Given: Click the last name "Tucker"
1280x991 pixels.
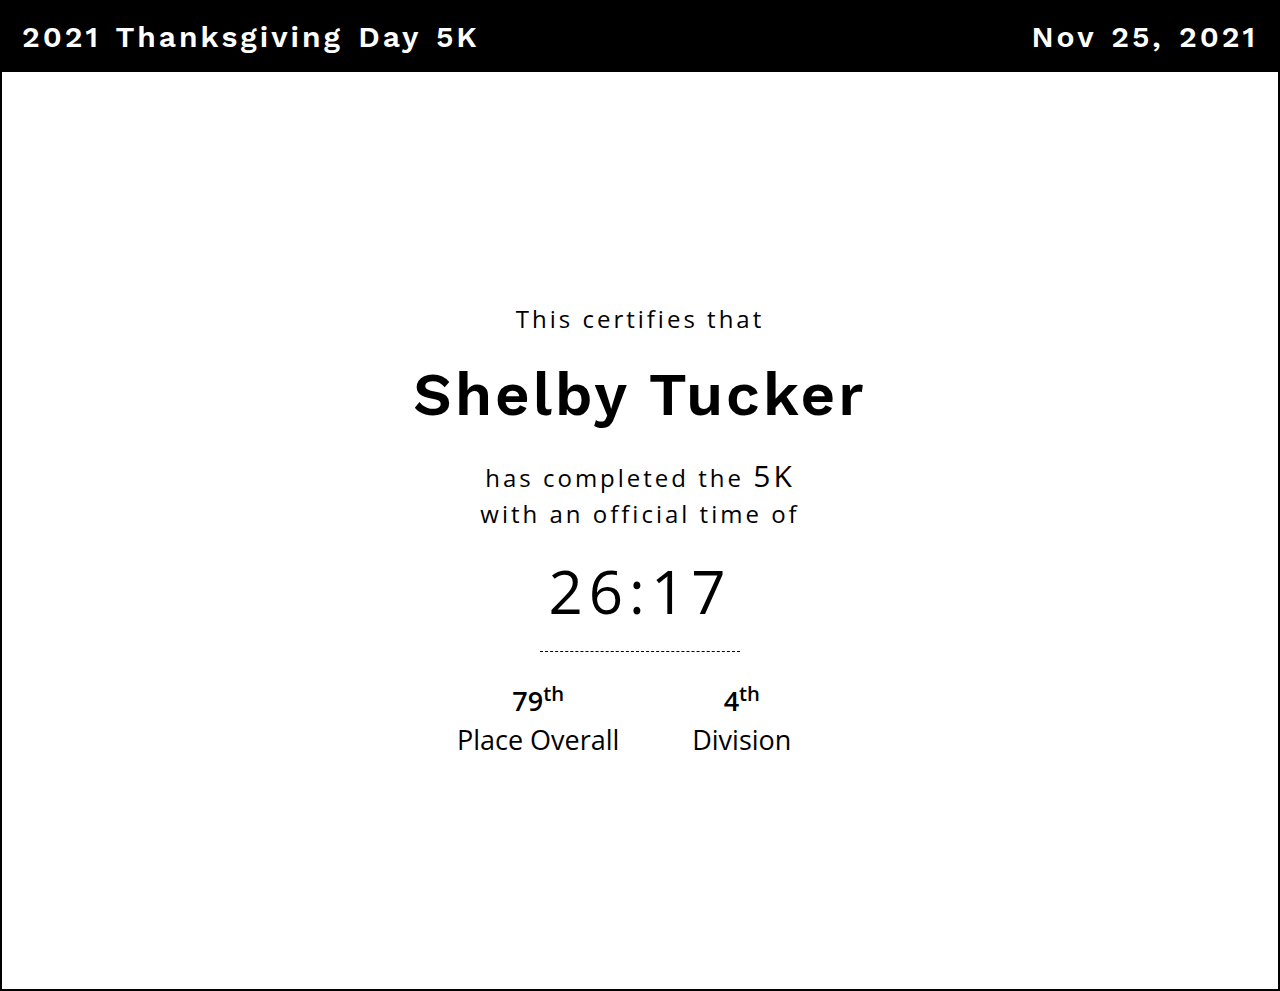Looking at the screenshot, I should [x=757, y=395].
